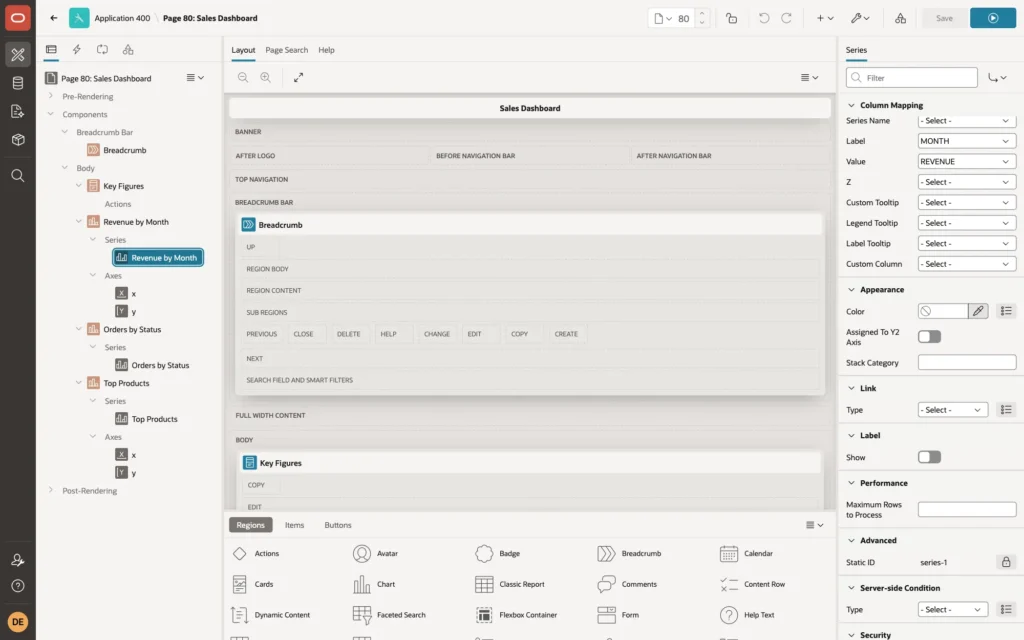
Task: Open the Label dropdown showing MONTH
Action: coord(967,141)
